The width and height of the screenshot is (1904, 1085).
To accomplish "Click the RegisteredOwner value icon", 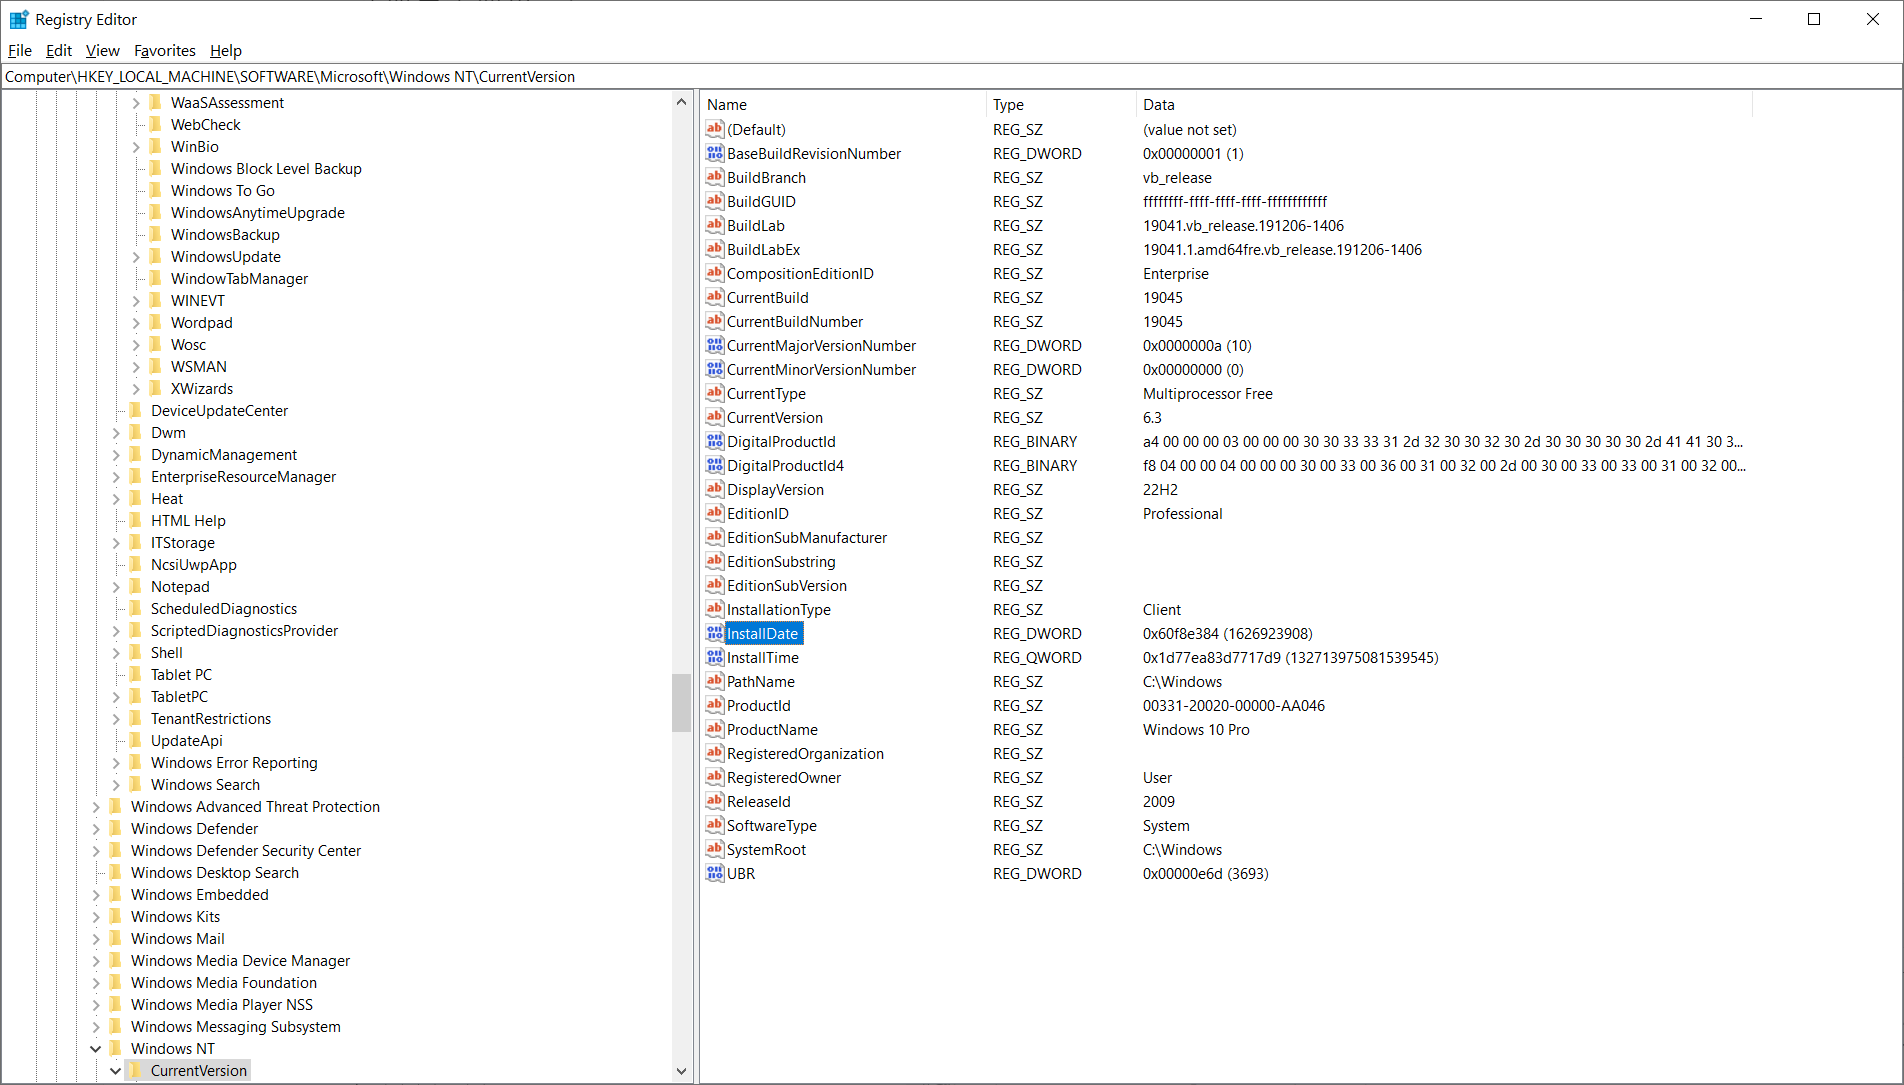I will tap(714, 777).
